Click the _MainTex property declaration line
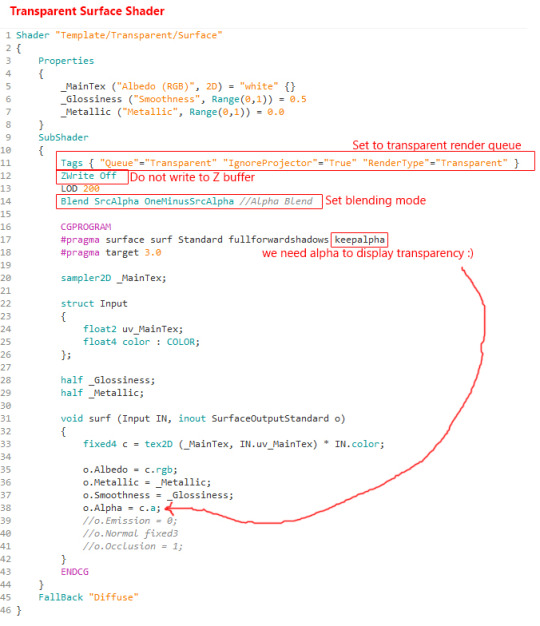Viewport: 540px width, 626px height. pyautogui.click(x=178, y=86)
